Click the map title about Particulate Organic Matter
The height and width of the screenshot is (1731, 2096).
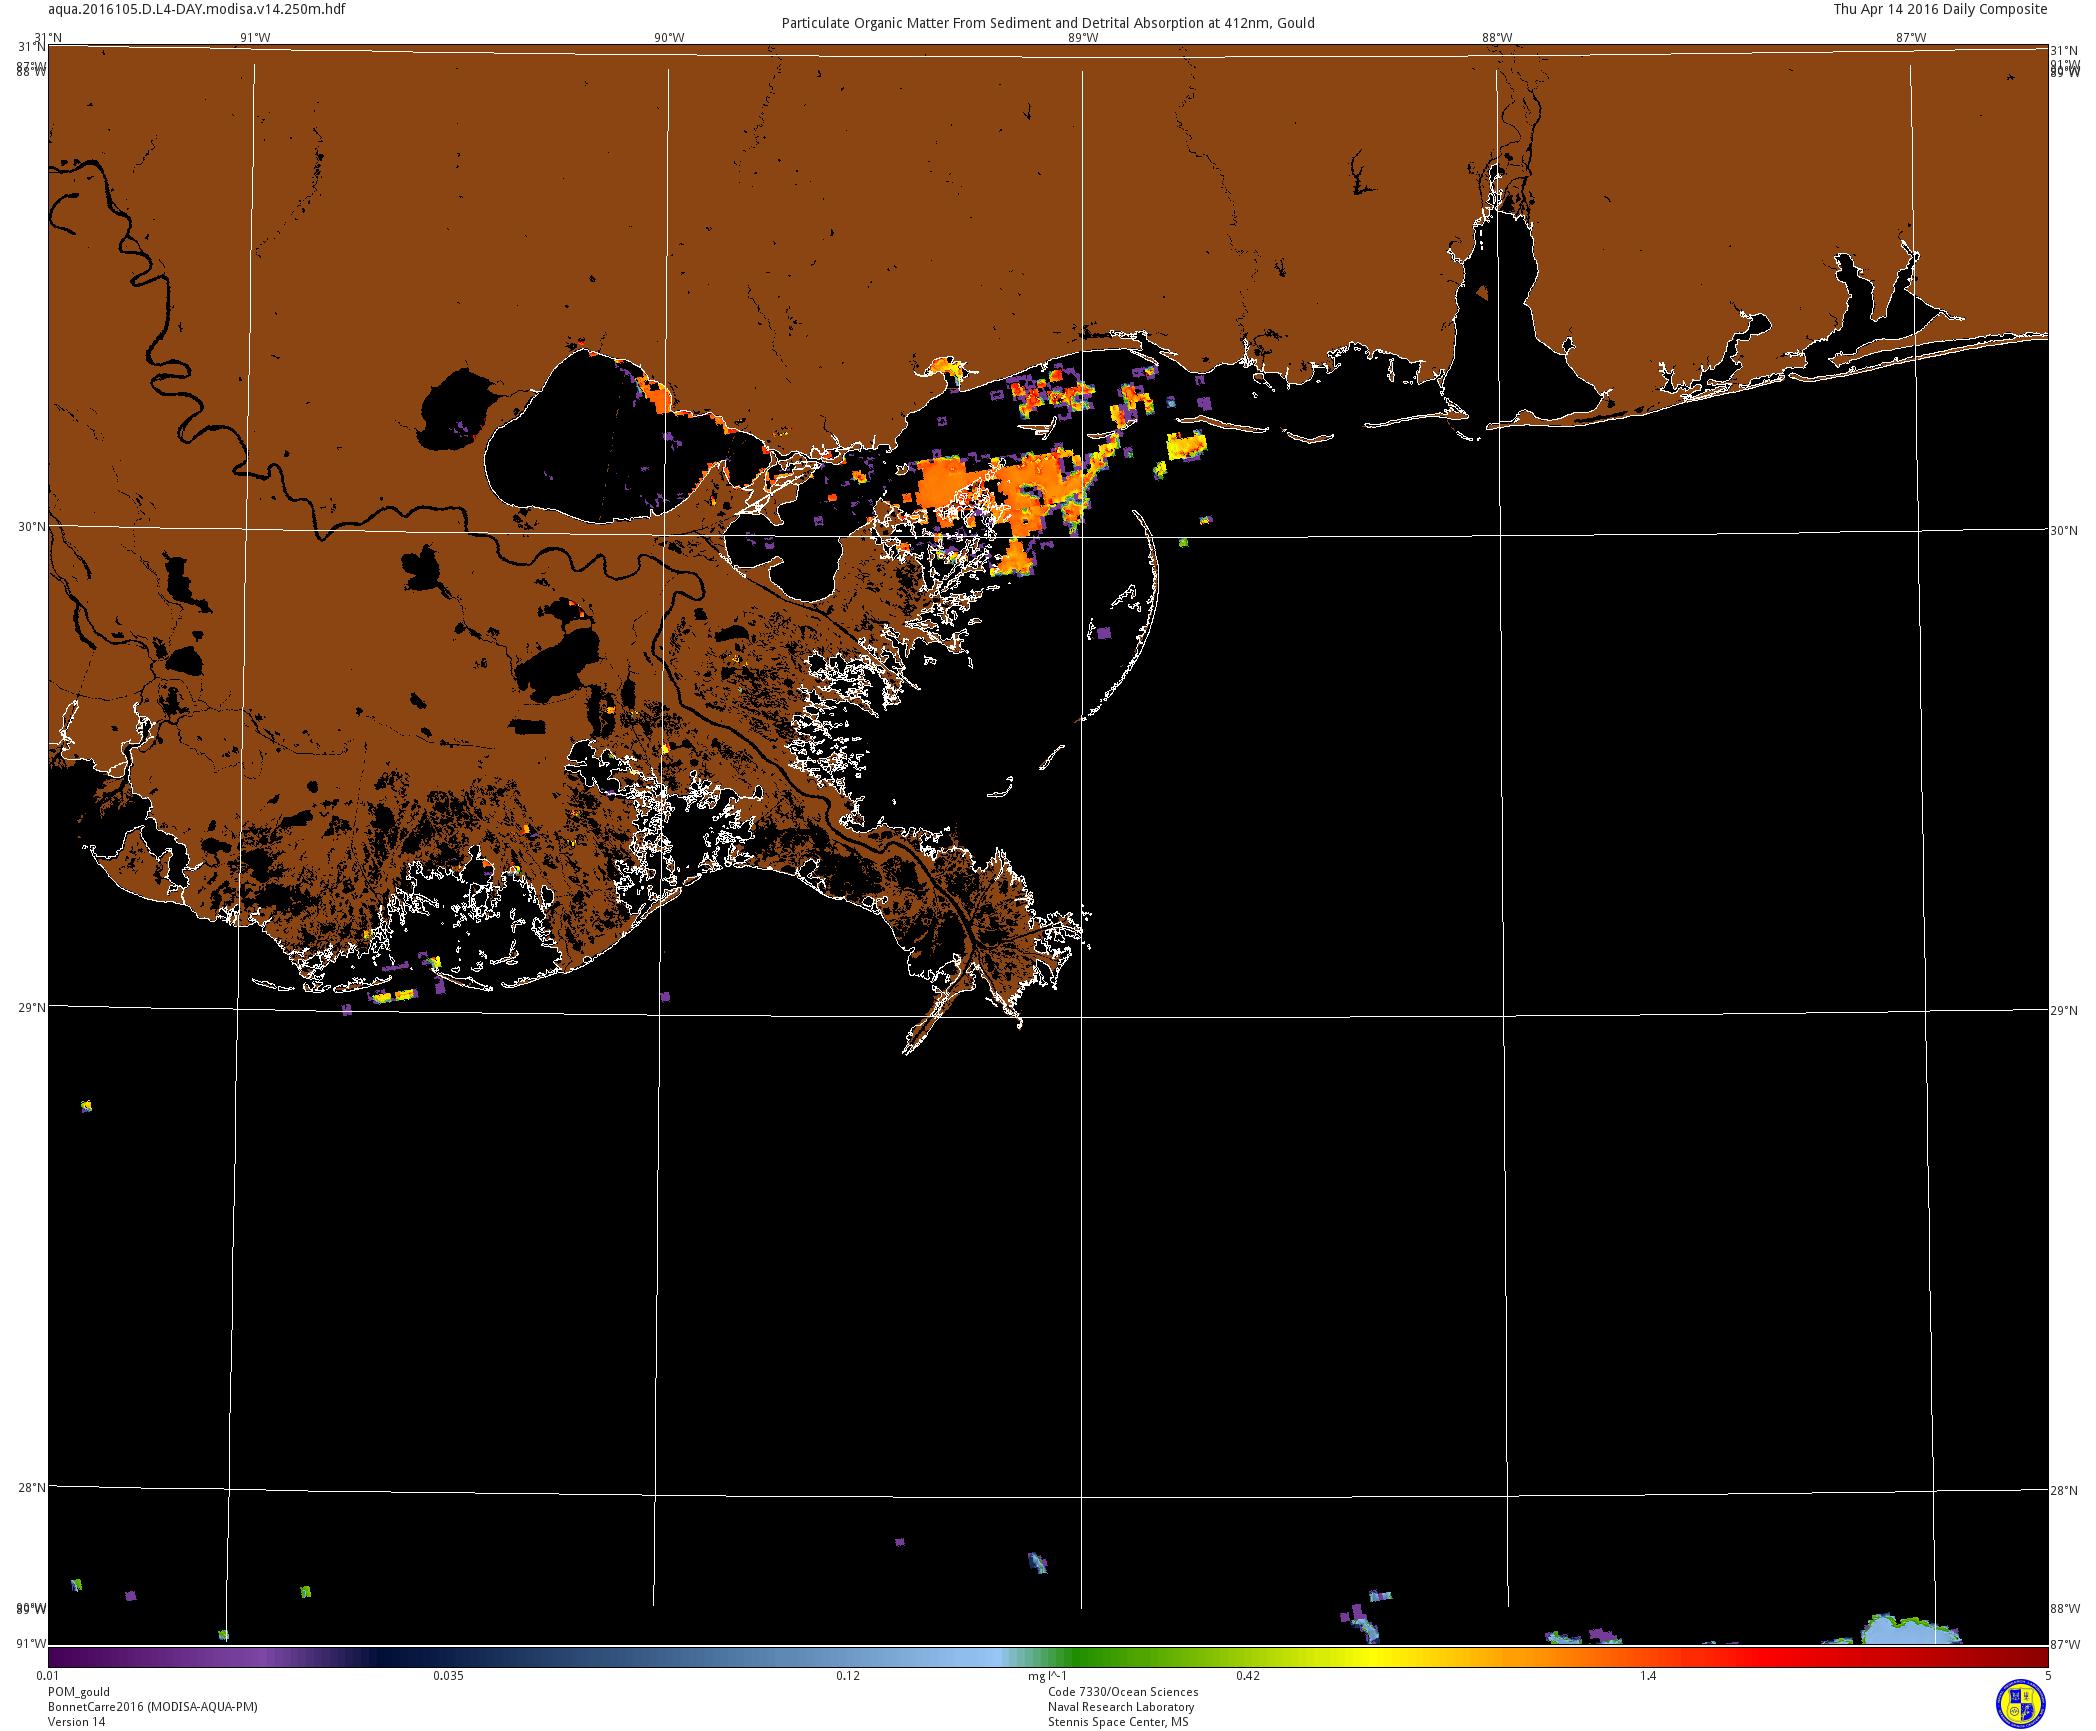(x=1047, y=23)
